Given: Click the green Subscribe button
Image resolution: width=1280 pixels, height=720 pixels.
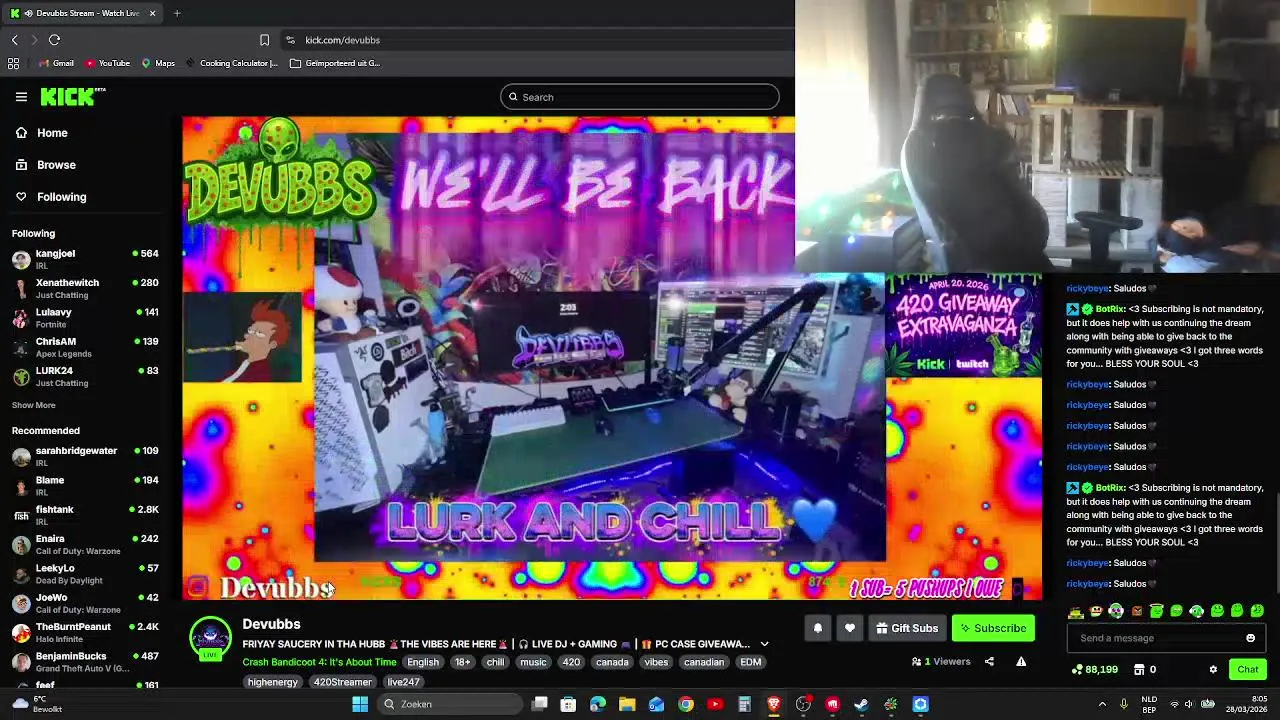Looking at the screenshot, I should [x=993, y=628].
